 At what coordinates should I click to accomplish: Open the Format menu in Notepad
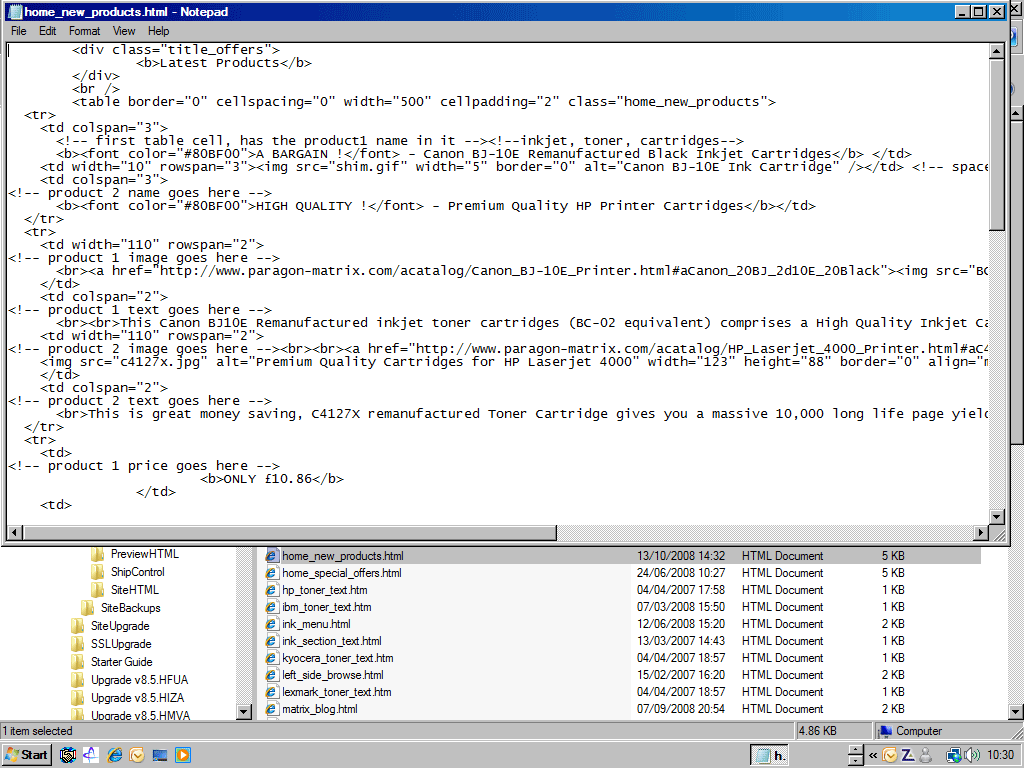coord(84,31)
